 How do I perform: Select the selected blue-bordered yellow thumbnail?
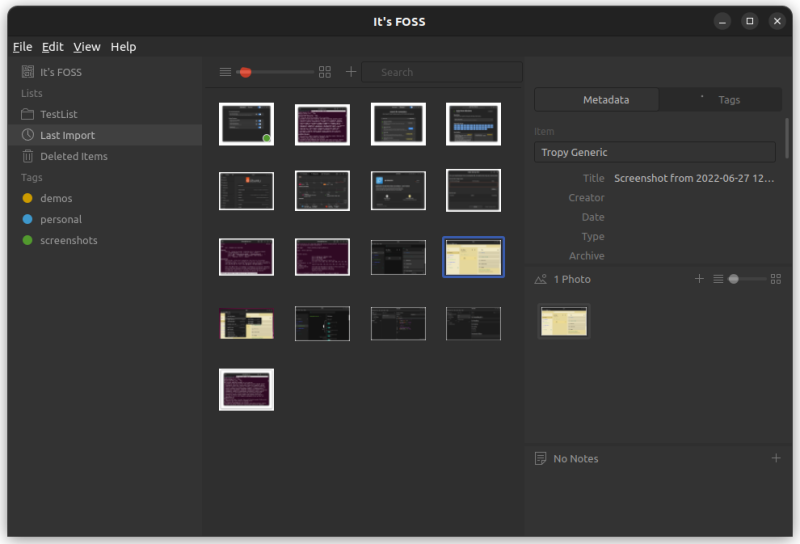(x=473, y=257)
